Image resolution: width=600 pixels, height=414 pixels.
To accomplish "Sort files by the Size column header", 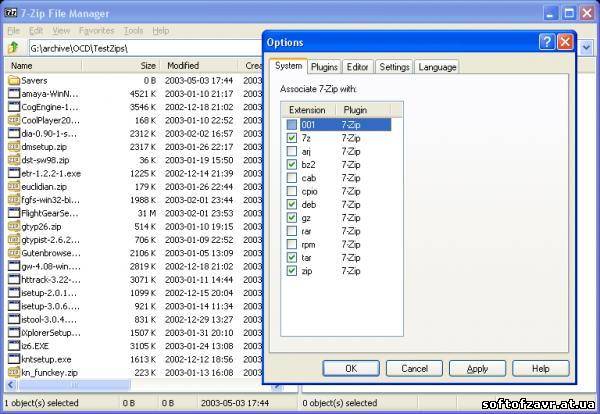I will pos(121,66).
